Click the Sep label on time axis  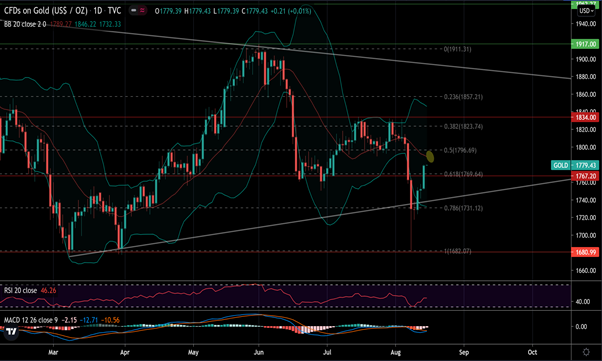pos(464,352)
